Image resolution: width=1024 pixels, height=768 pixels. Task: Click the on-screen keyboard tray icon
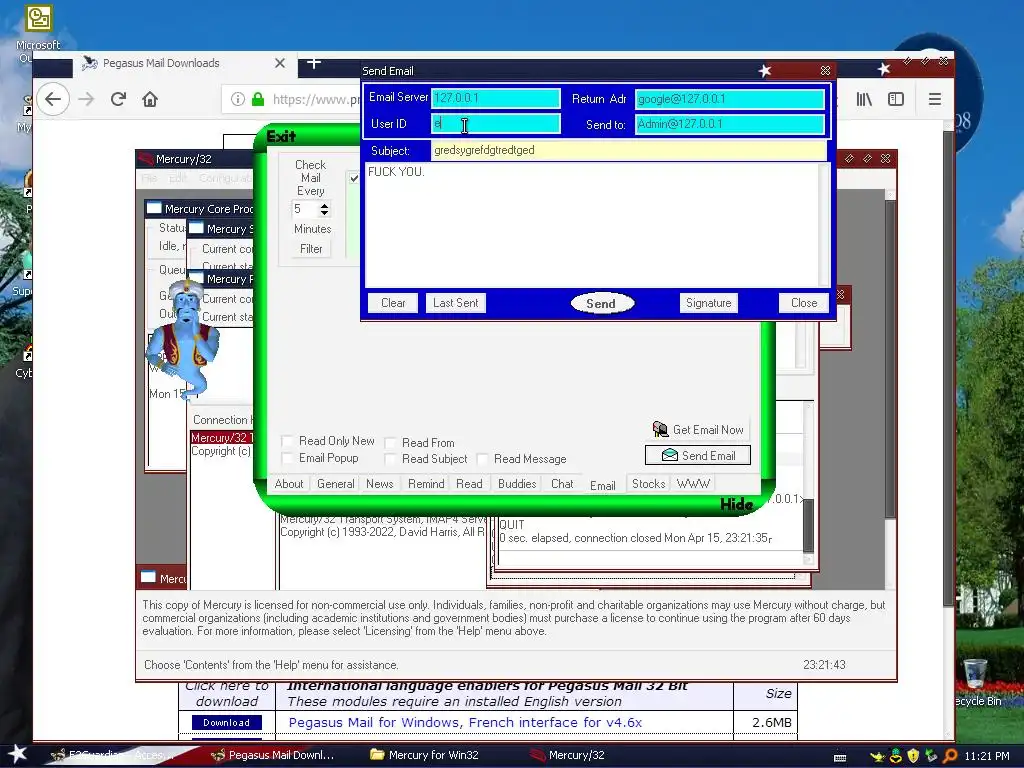coord(840,758)
